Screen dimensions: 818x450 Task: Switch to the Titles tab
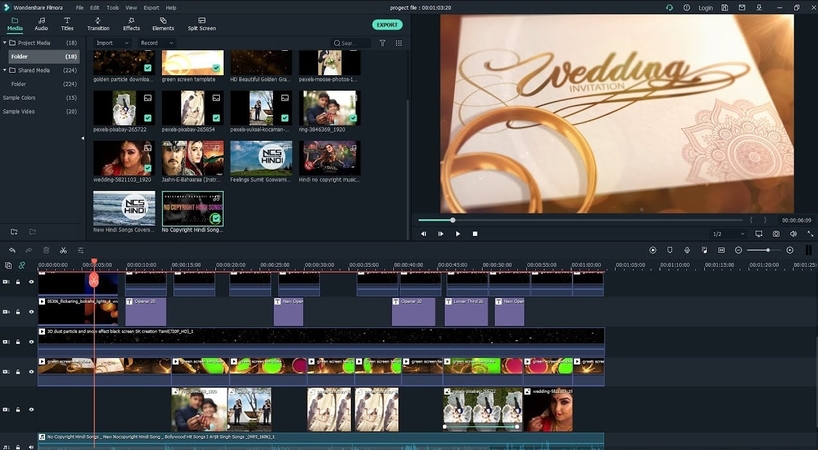pos(67,24)
